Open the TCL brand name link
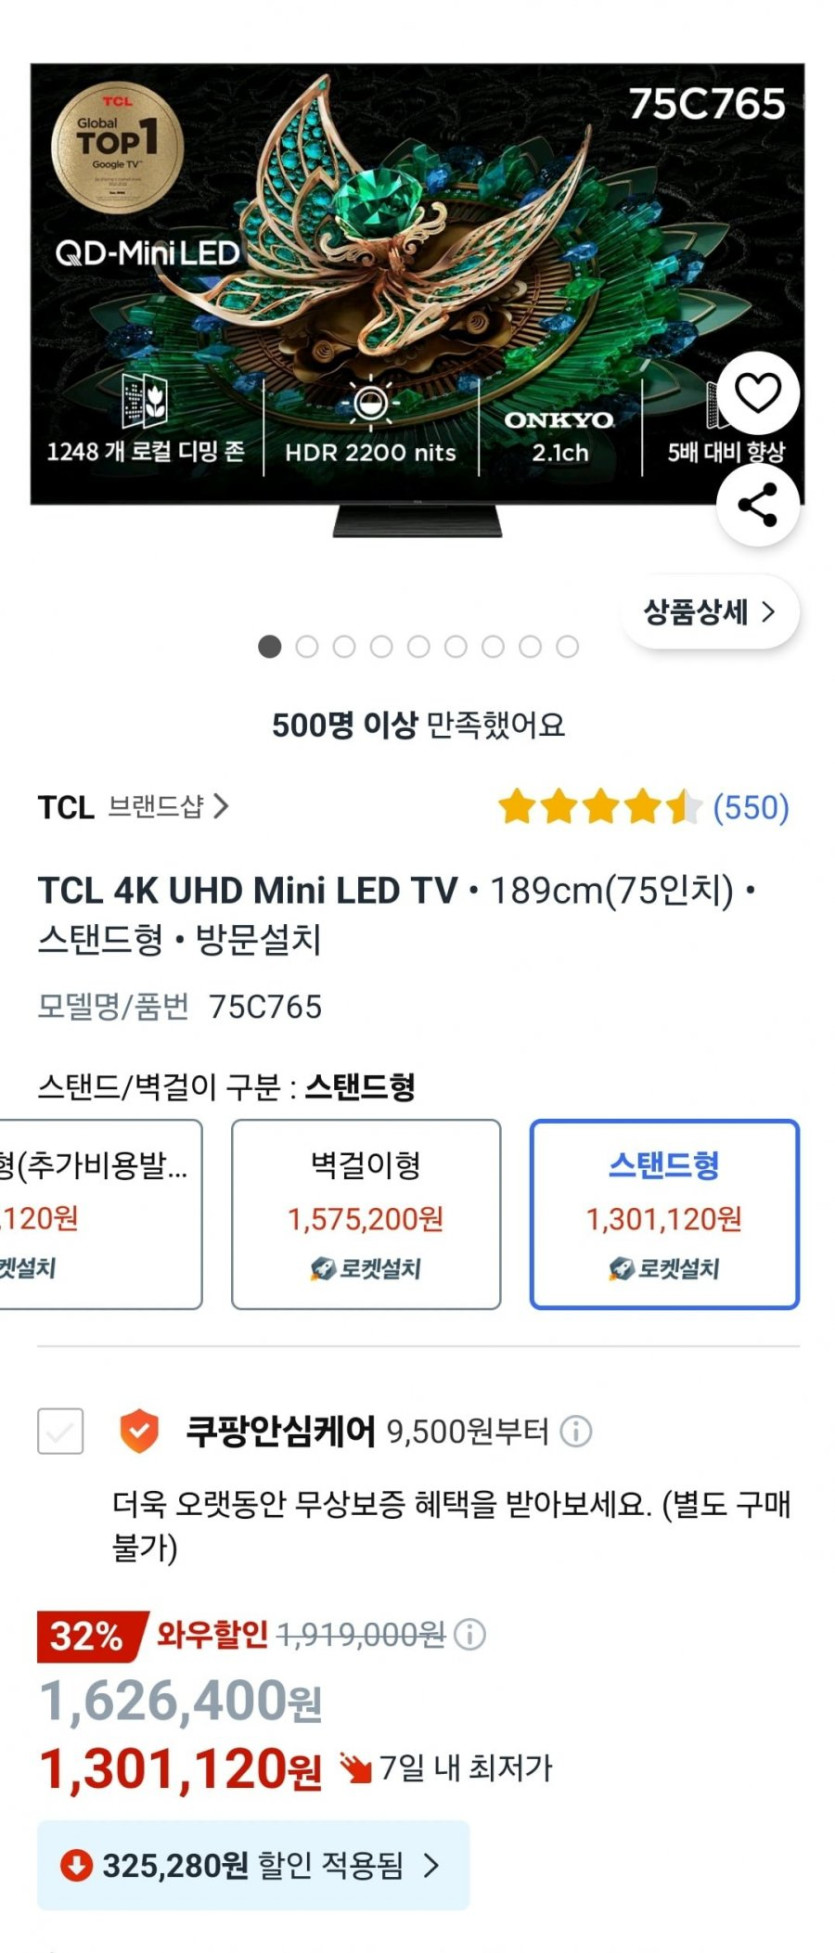 coord(66,807)
